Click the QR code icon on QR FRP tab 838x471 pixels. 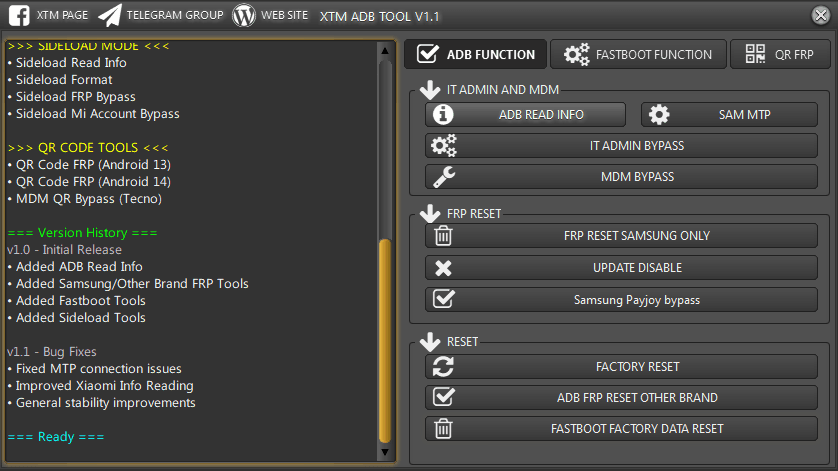[755, 54]
